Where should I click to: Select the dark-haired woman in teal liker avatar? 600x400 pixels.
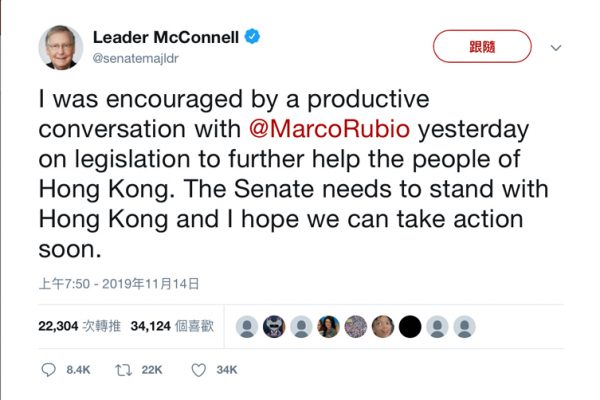click(x=328, y=326)
